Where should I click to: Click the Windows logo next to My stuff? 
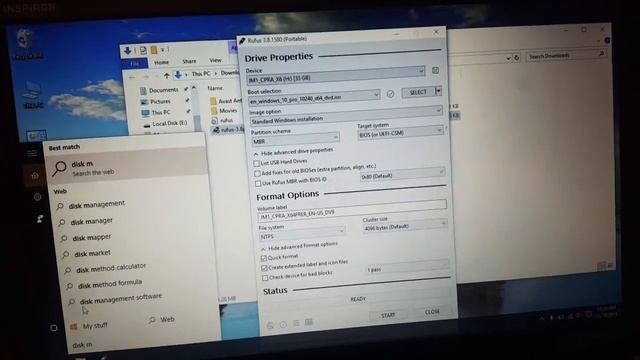tap(73, 327)
